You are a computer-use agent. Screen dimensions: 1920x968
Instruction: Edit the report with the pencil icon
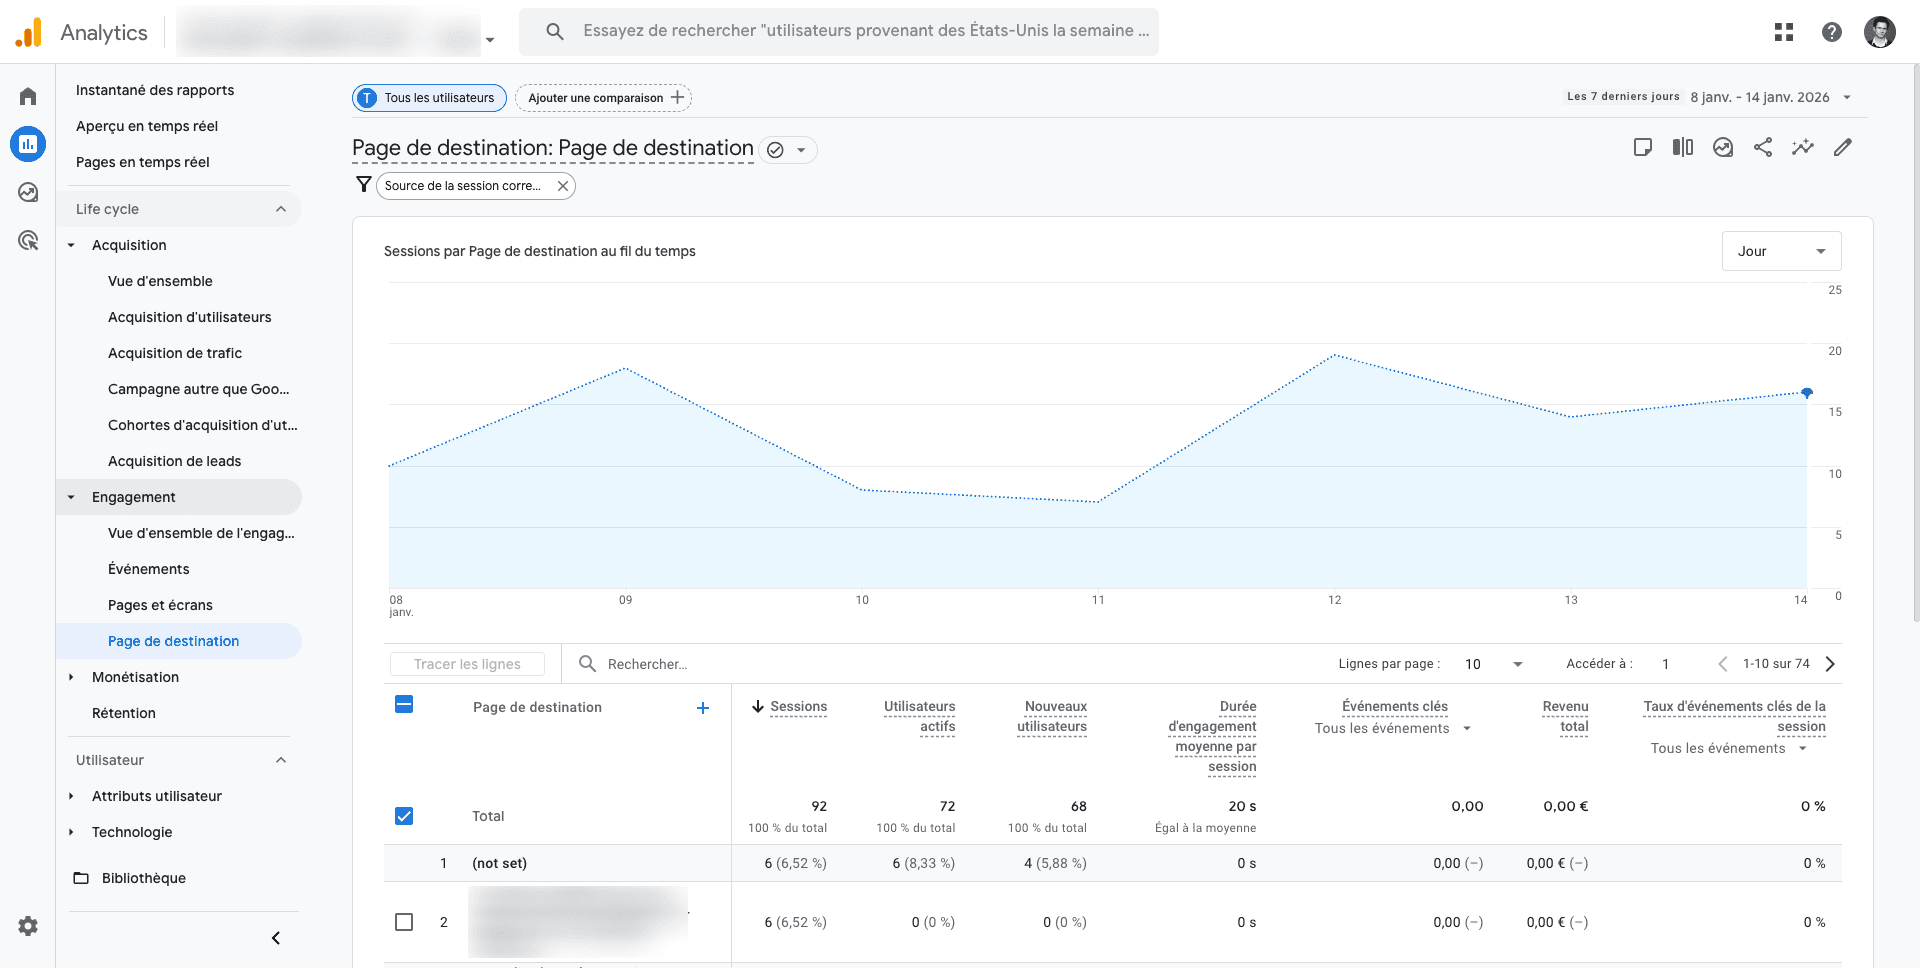tap(1844, 147)
